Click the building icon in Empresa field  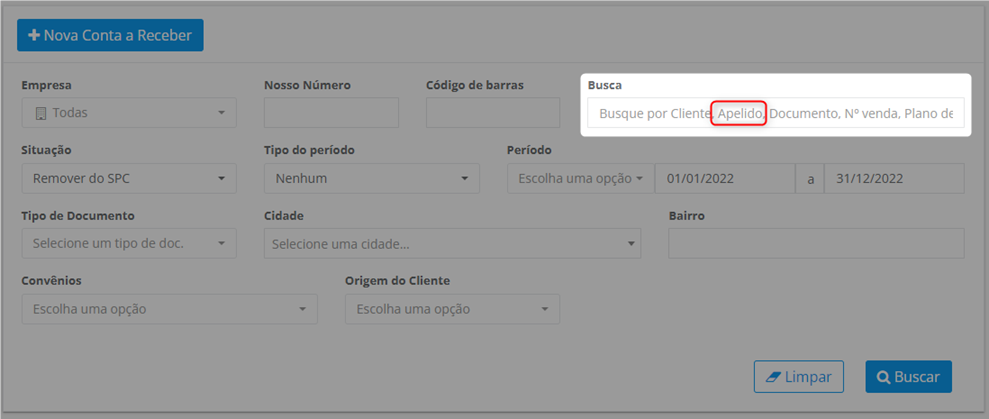point(41,113)
